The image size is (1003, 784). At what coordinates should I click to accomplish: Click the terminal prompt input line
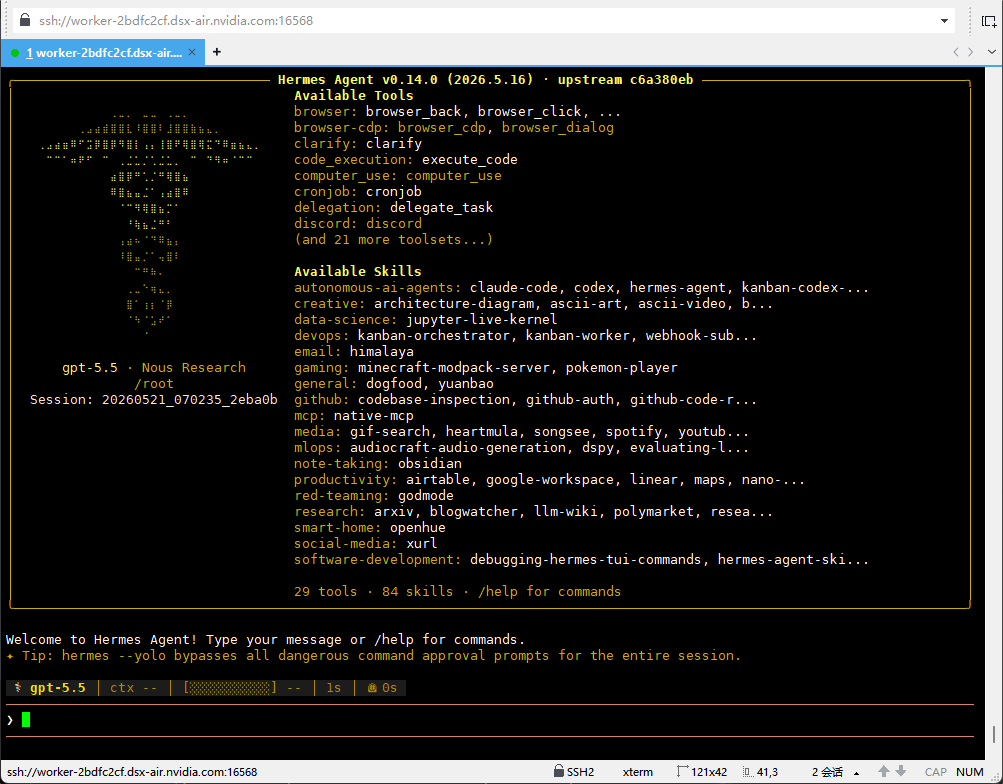(489, 720)
